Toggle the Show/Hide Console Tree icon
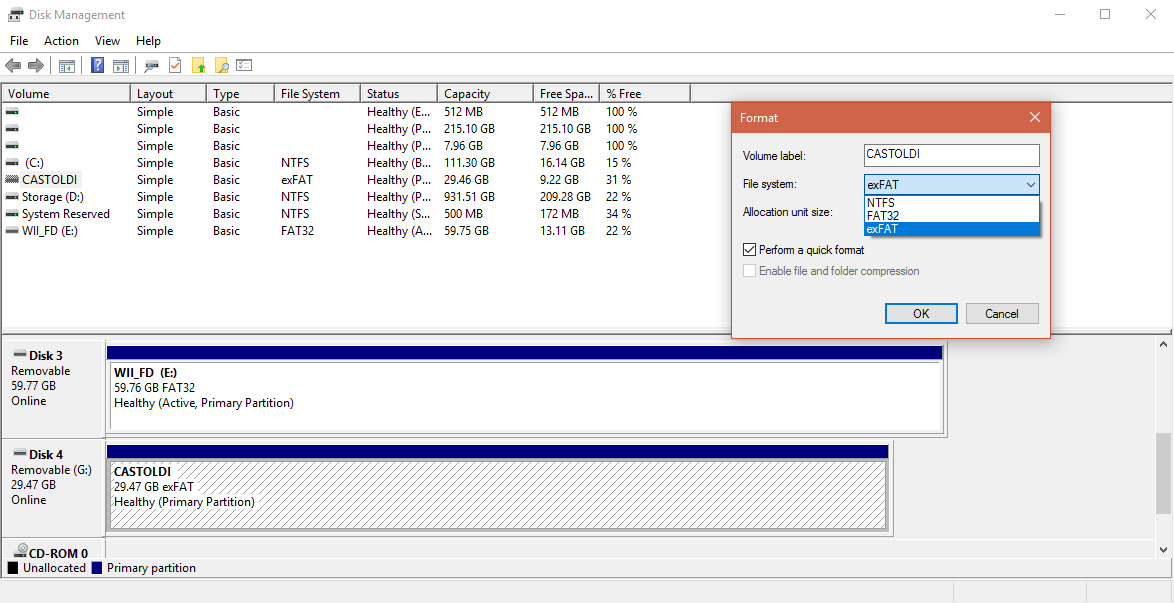 tap(67, 66)
